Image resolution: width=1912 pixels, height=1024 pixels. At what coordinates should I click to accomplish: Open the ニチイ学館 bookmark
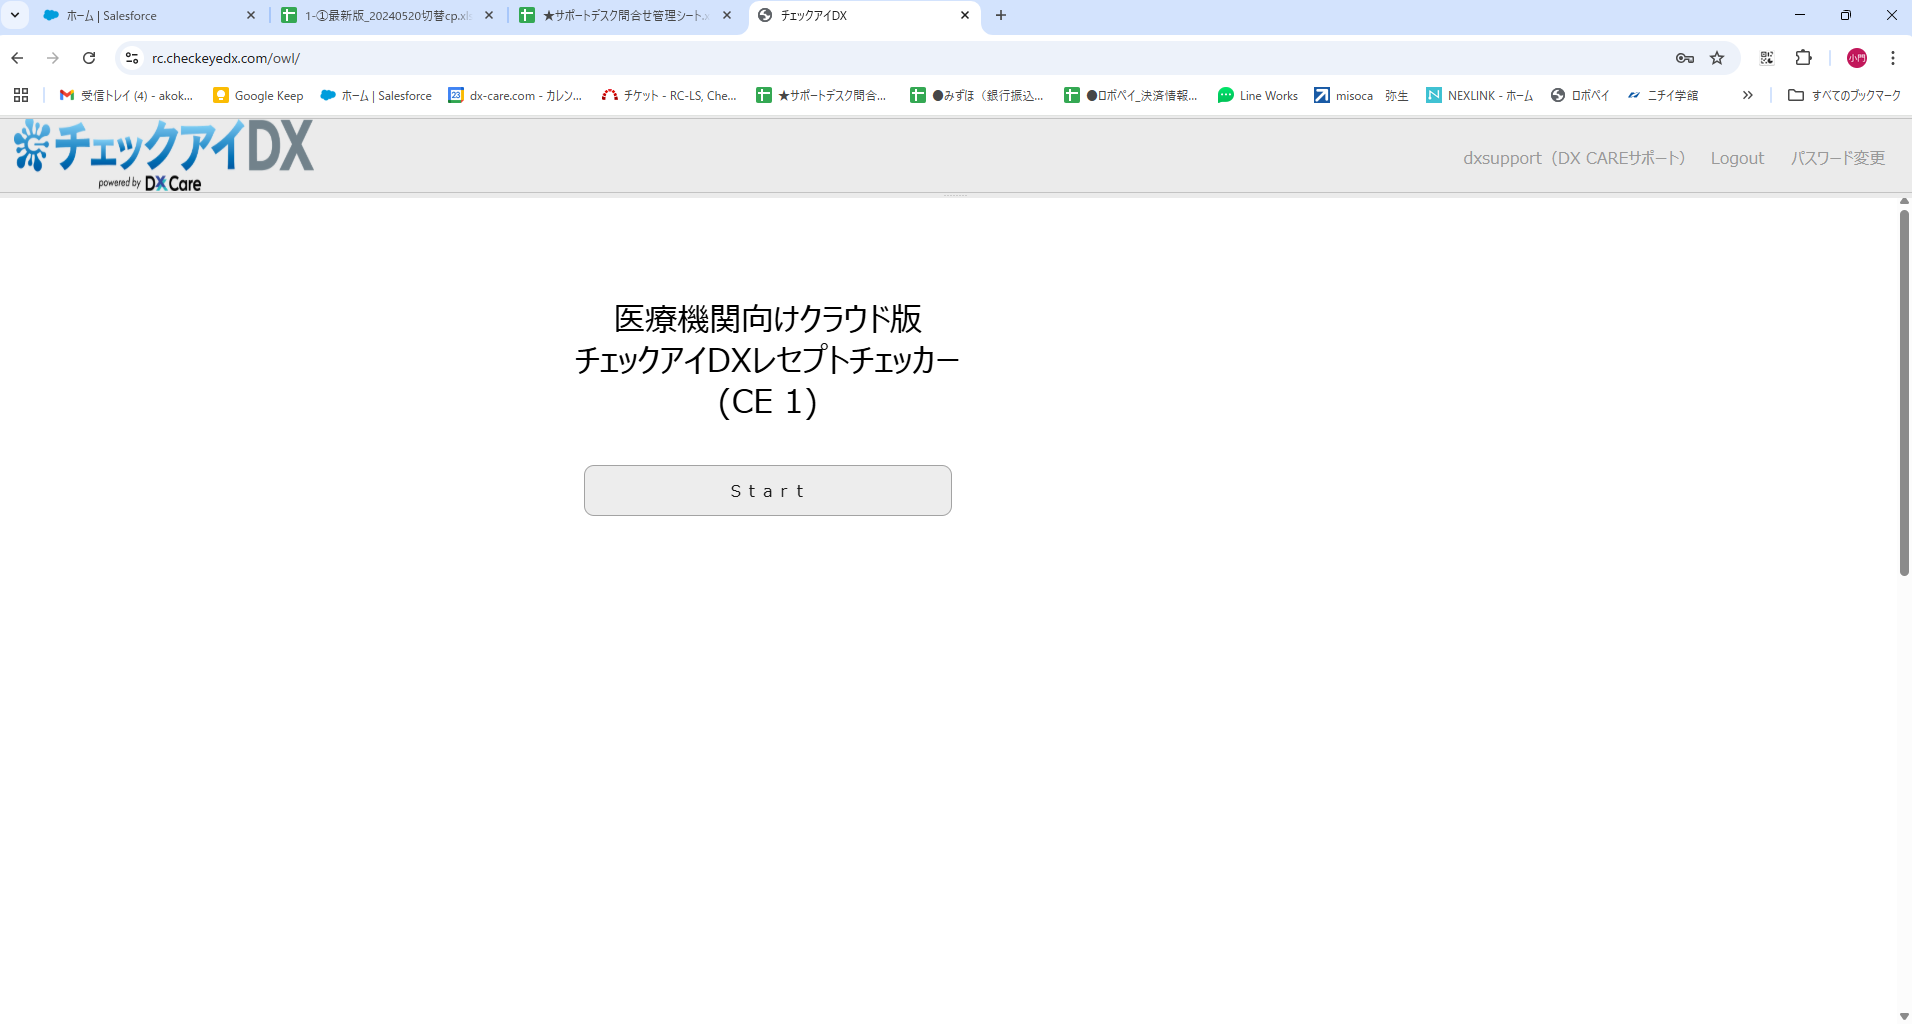[1663, 96]
